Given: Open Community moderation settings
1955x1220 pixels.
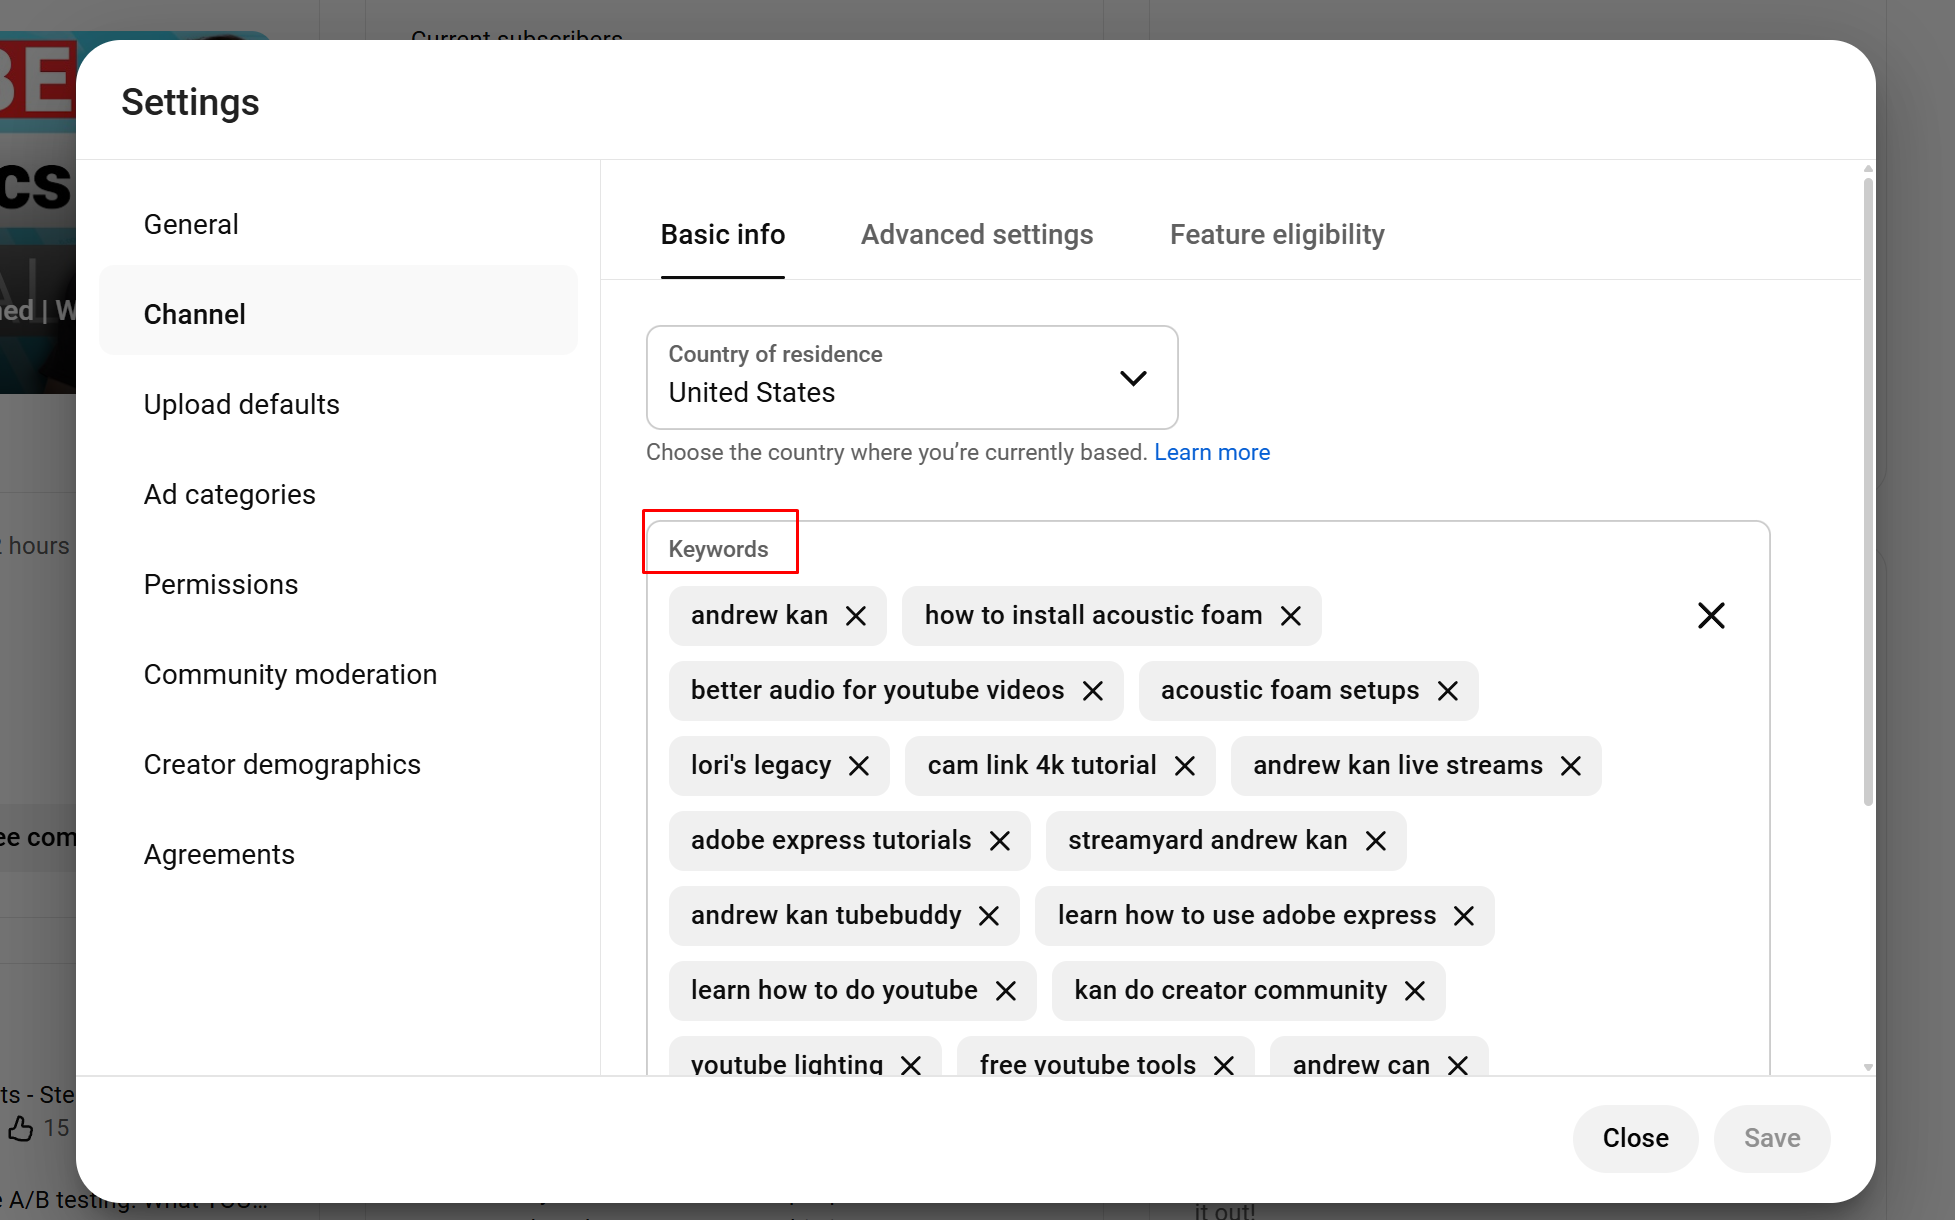Looking at the screenshot, I should click(290, 674).
